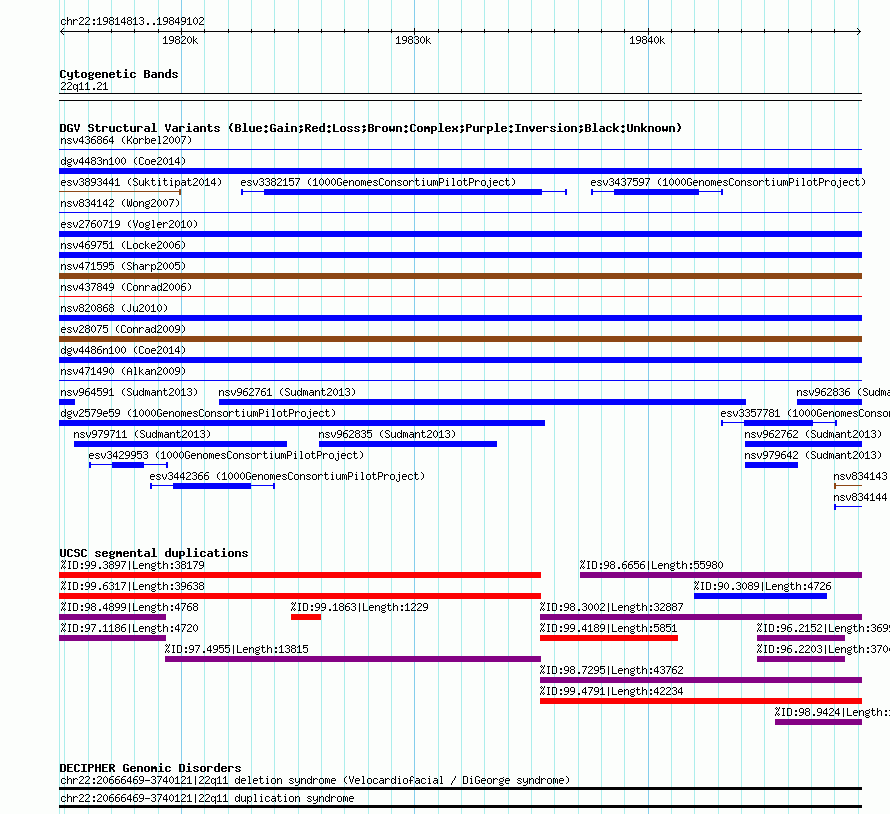Select nsv469751 (Locke2006) label
This screenshot has width=890, height=814.
click(x=123, y=245)
